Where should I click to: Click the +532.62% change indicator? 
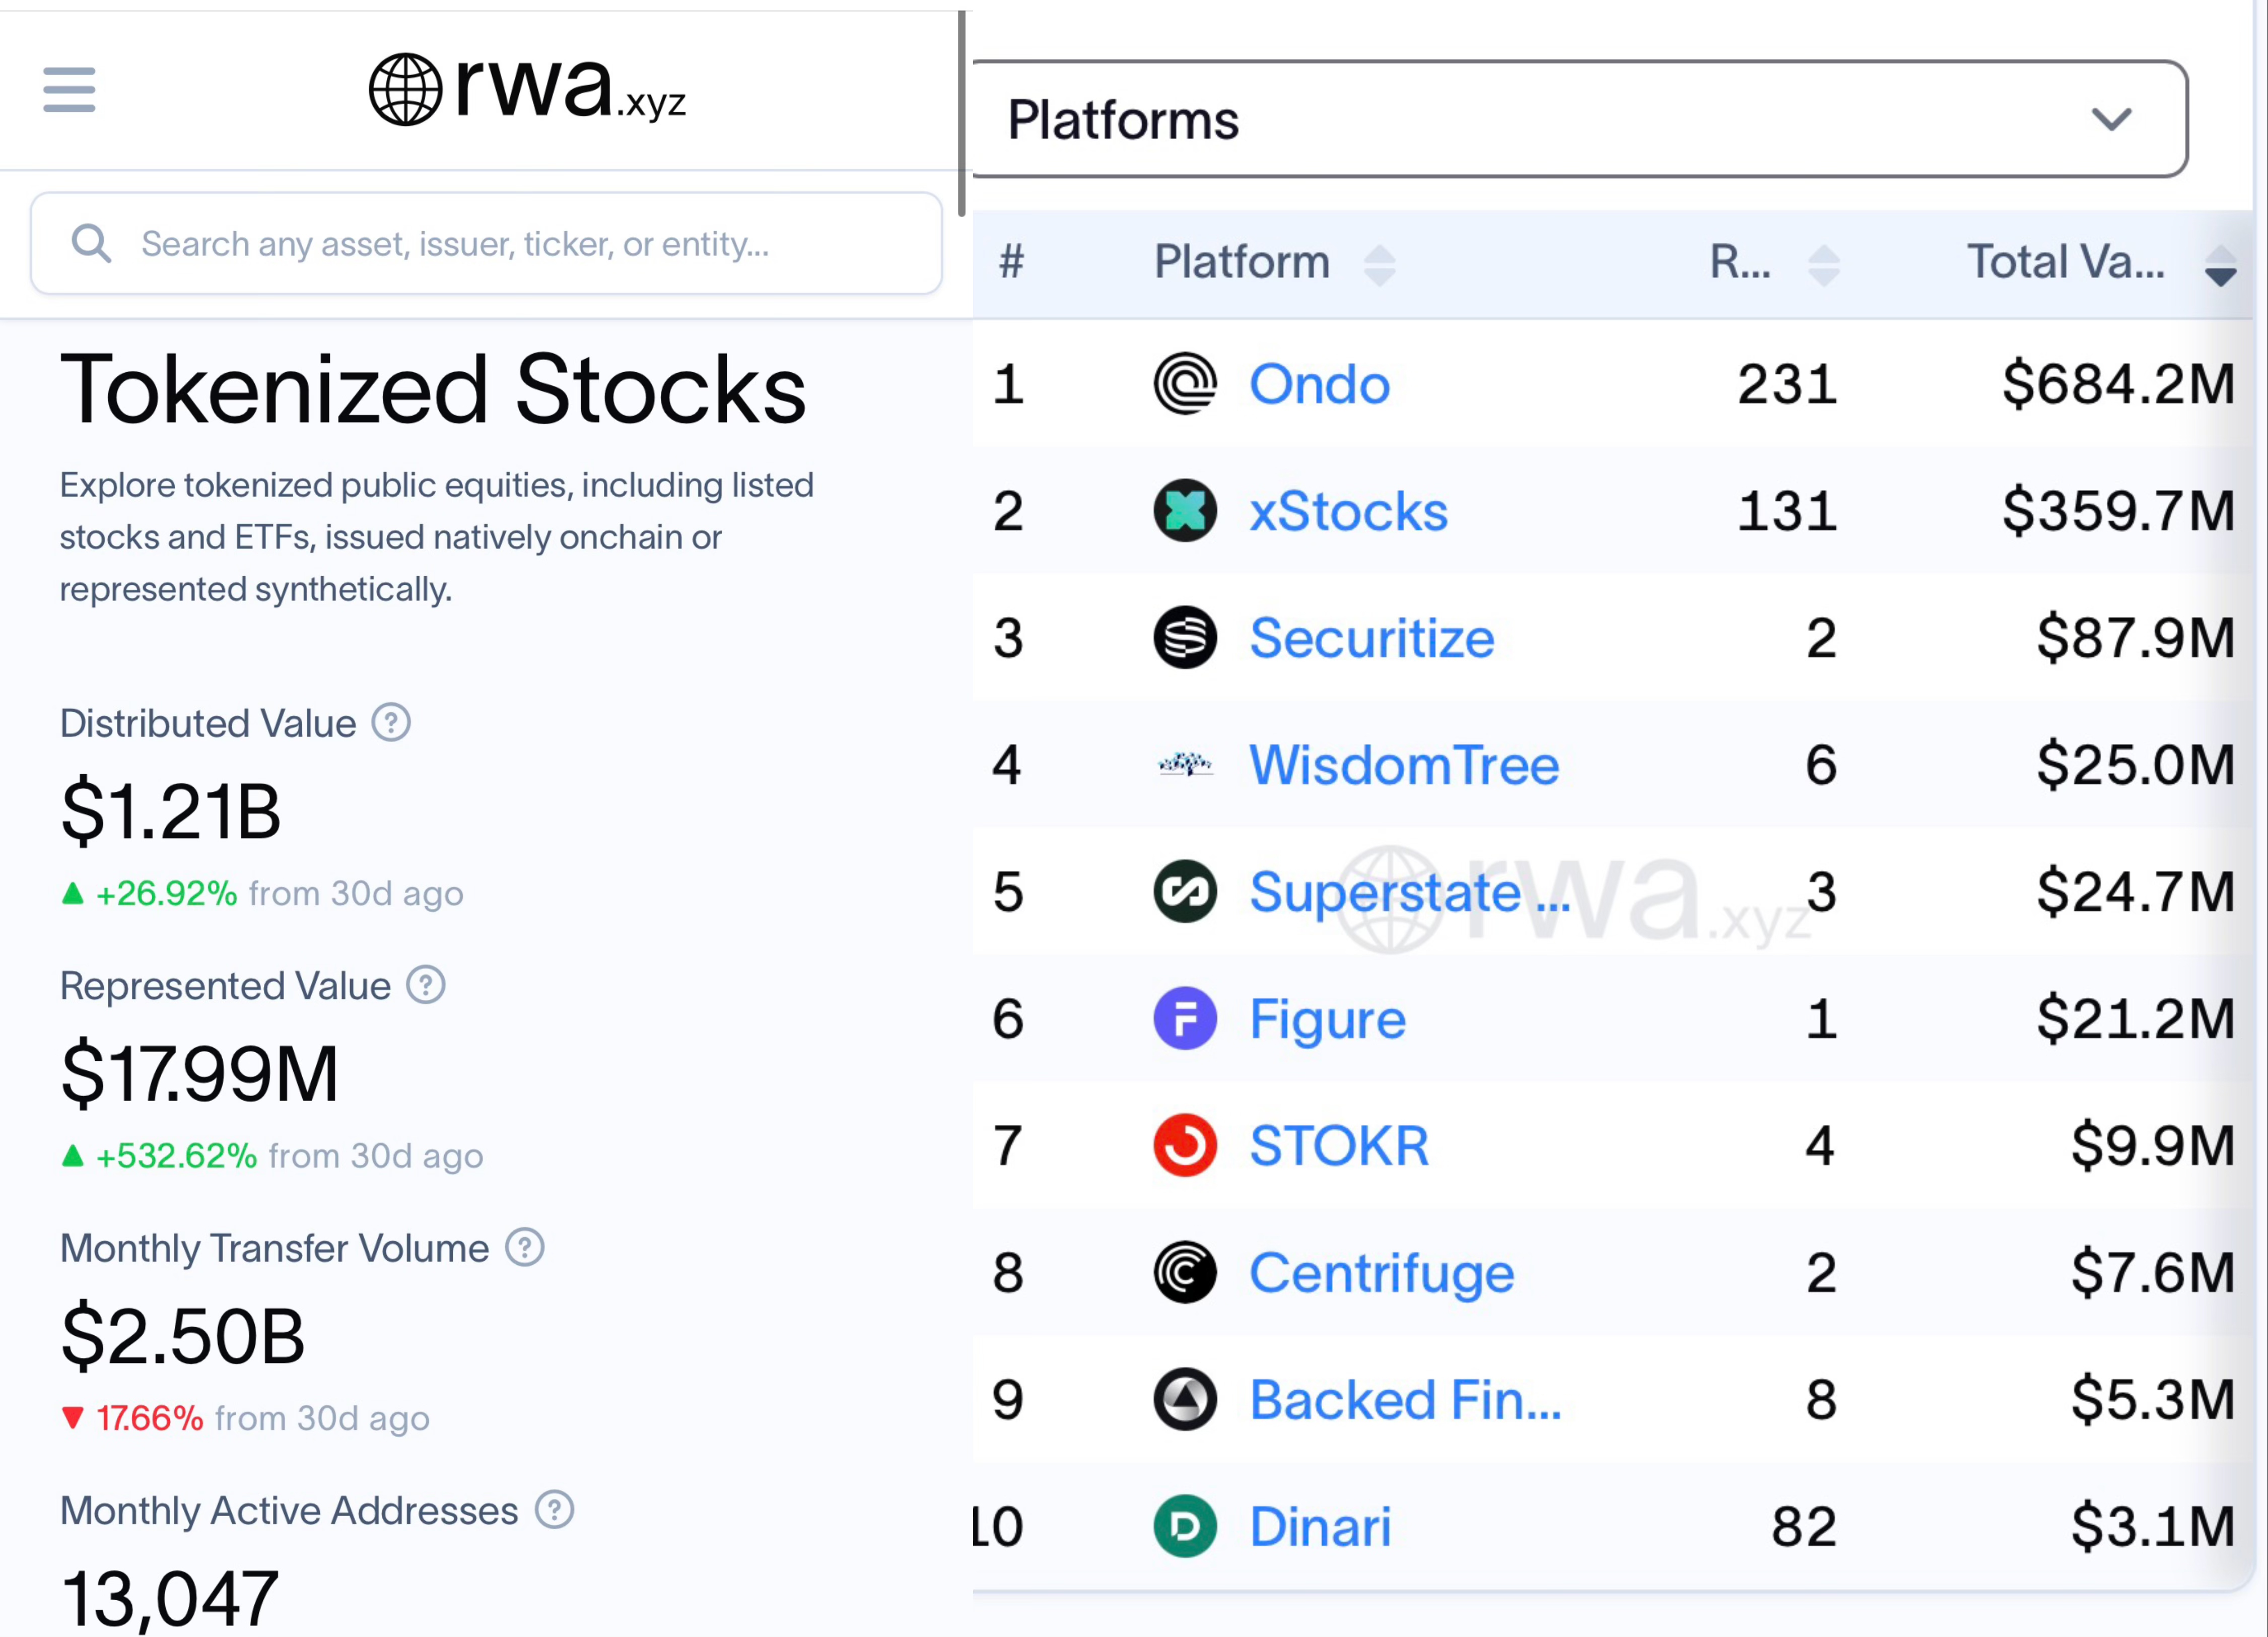tap(160, 1155)
